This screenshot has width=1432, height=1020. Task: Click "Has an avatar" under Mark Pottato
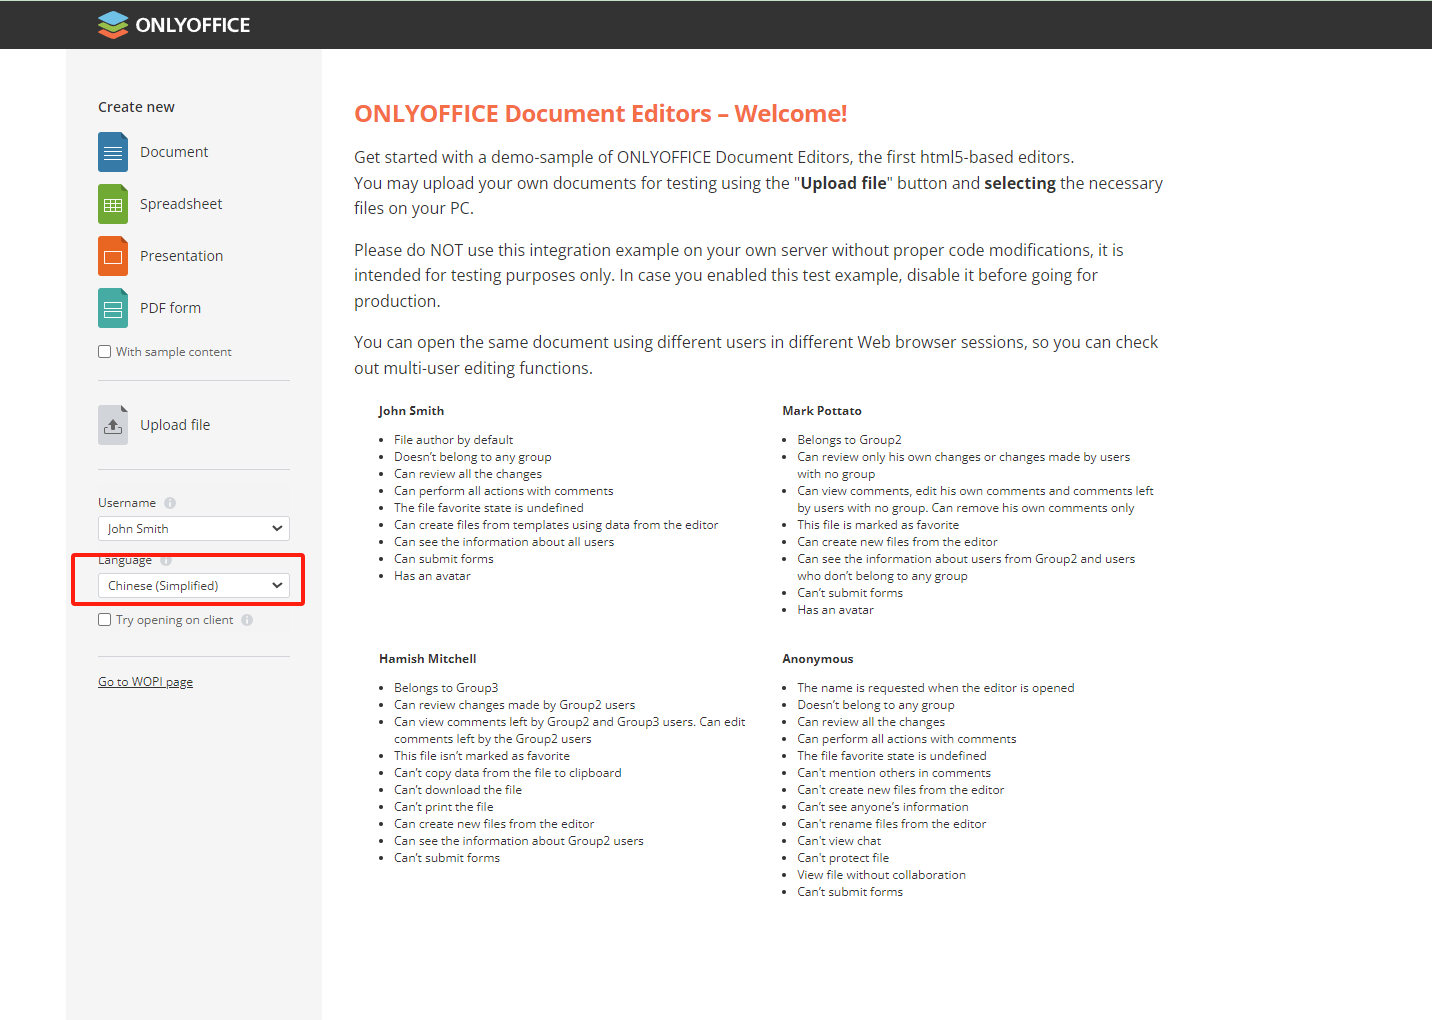[x=835, y=610]
